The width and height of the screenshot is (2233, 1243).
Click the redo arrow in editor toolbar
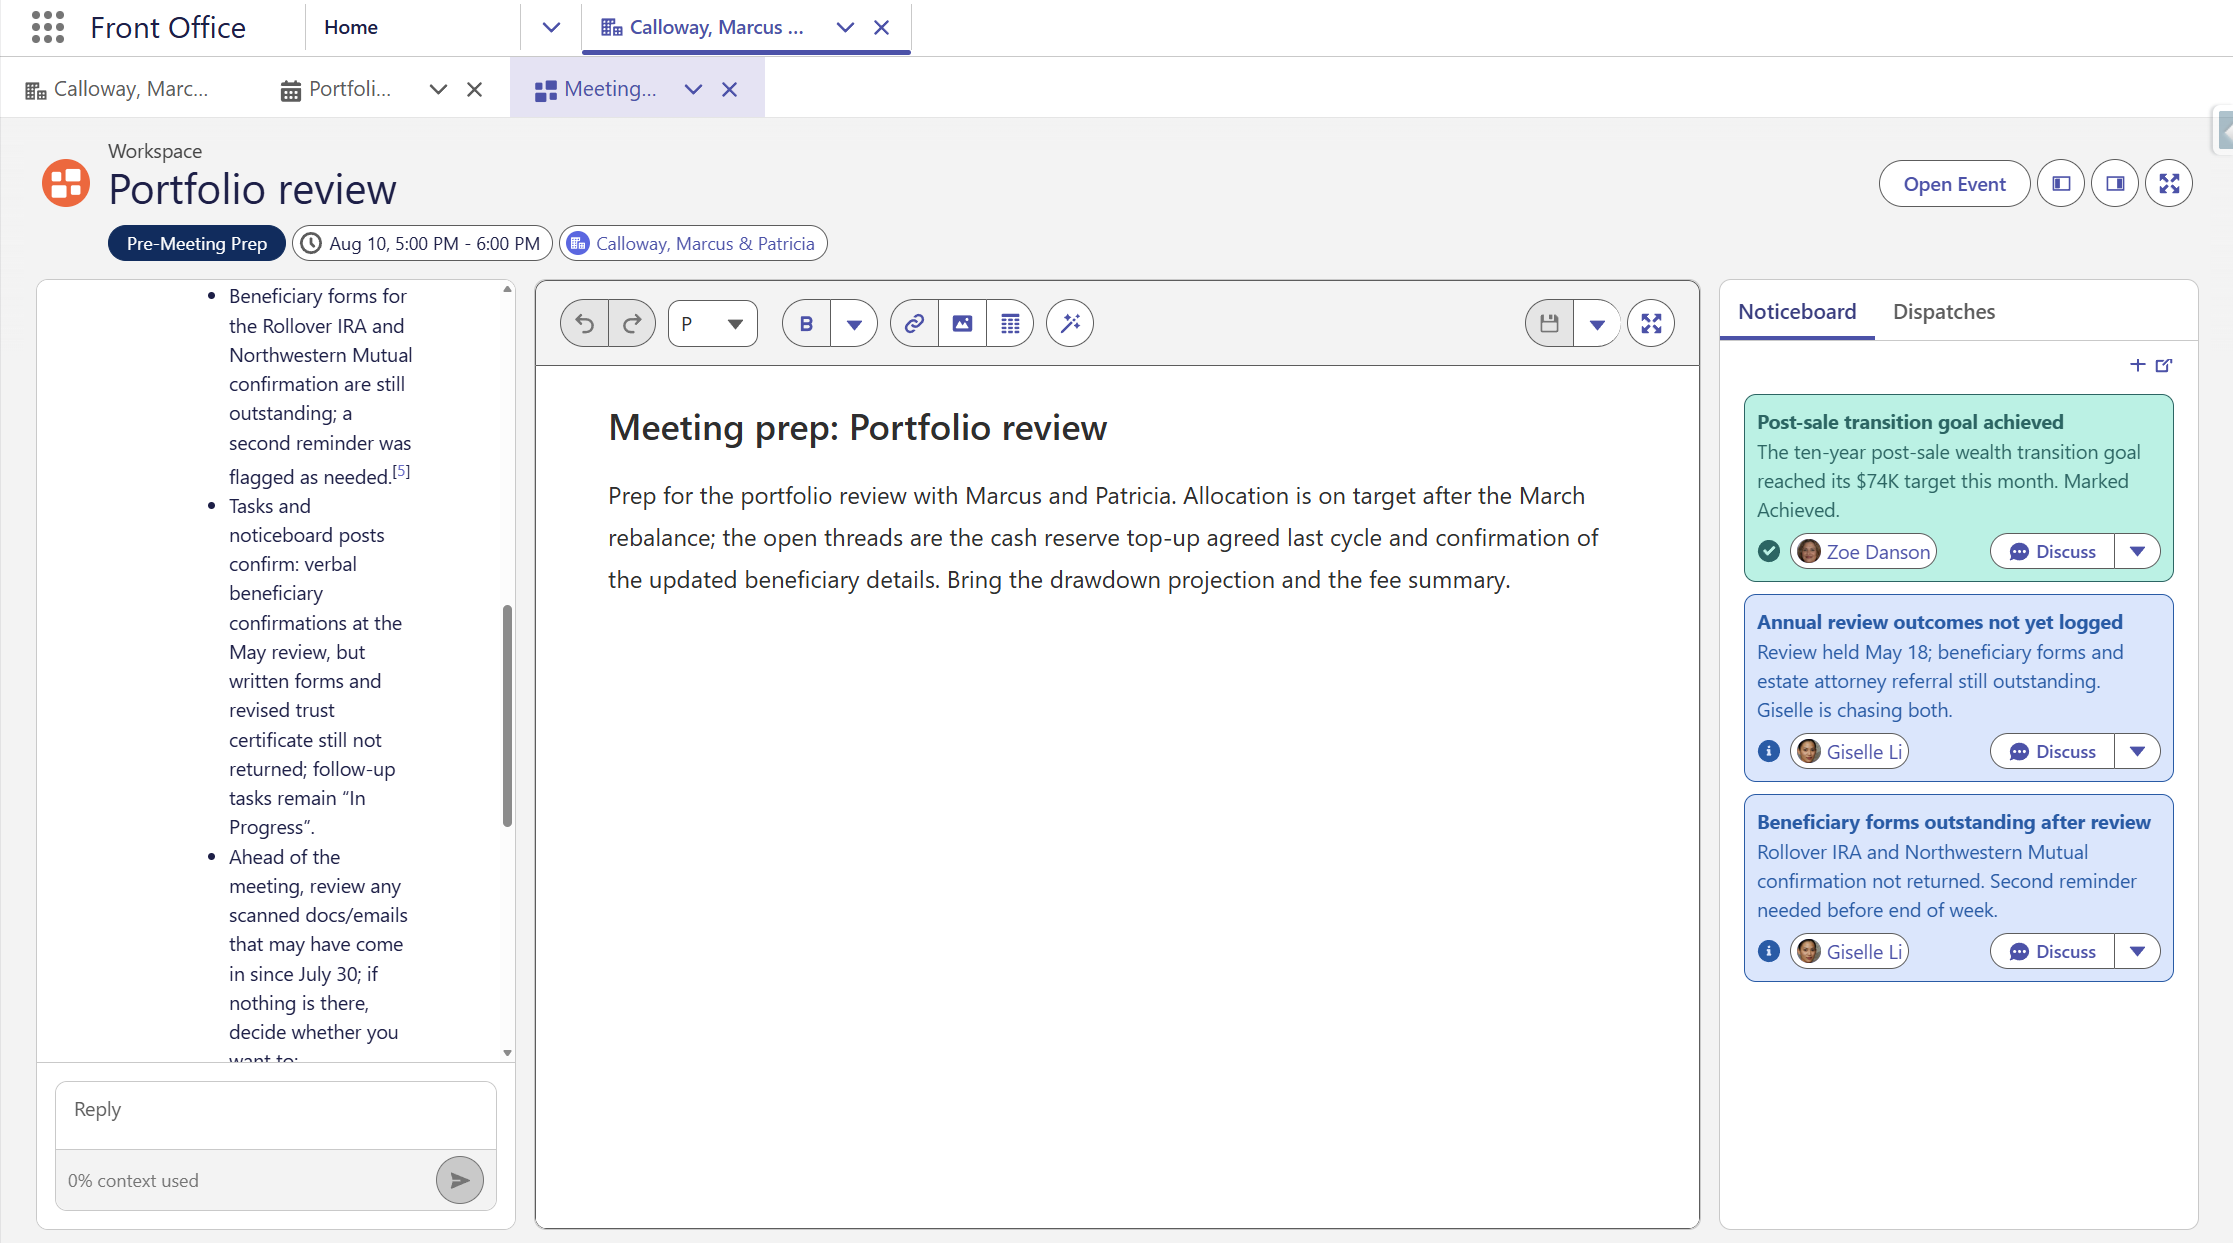632,324
